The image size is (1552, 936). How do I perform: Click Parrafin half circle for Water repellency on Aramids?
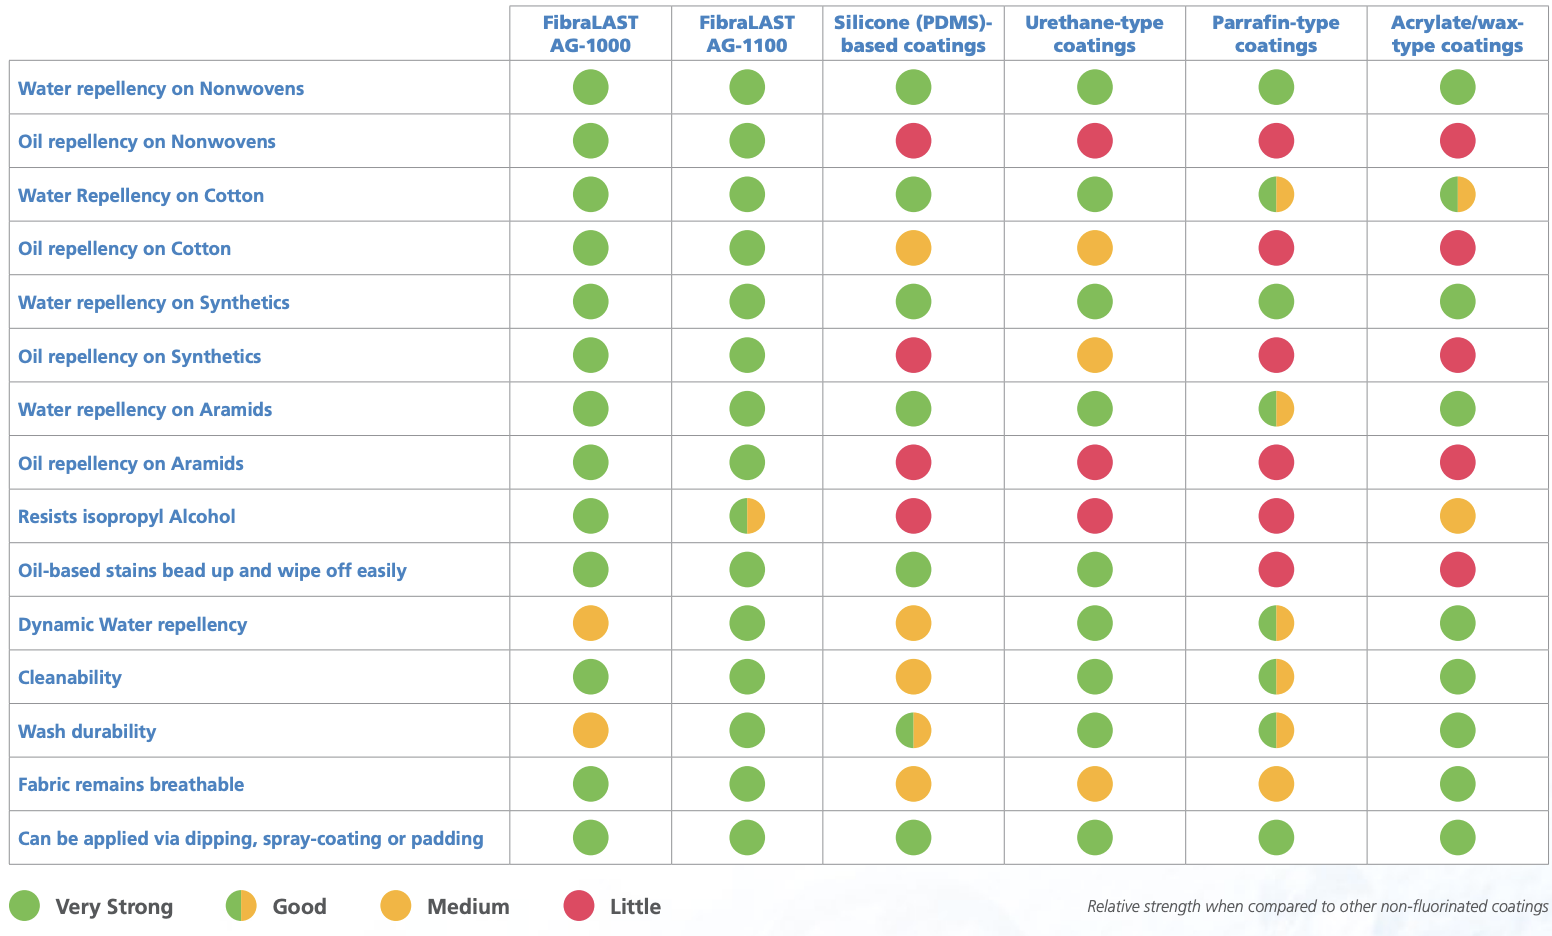coord(1276,409)
